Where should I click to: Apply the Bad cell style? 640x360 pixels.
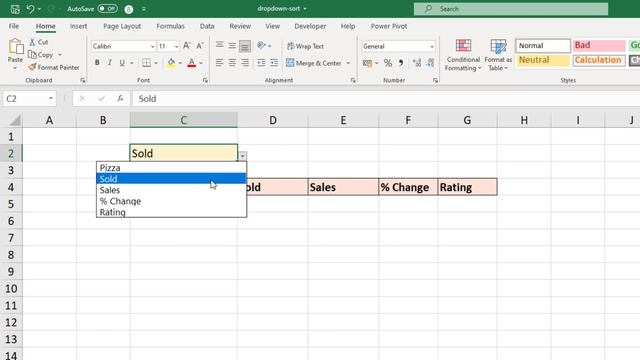[599, 46]
